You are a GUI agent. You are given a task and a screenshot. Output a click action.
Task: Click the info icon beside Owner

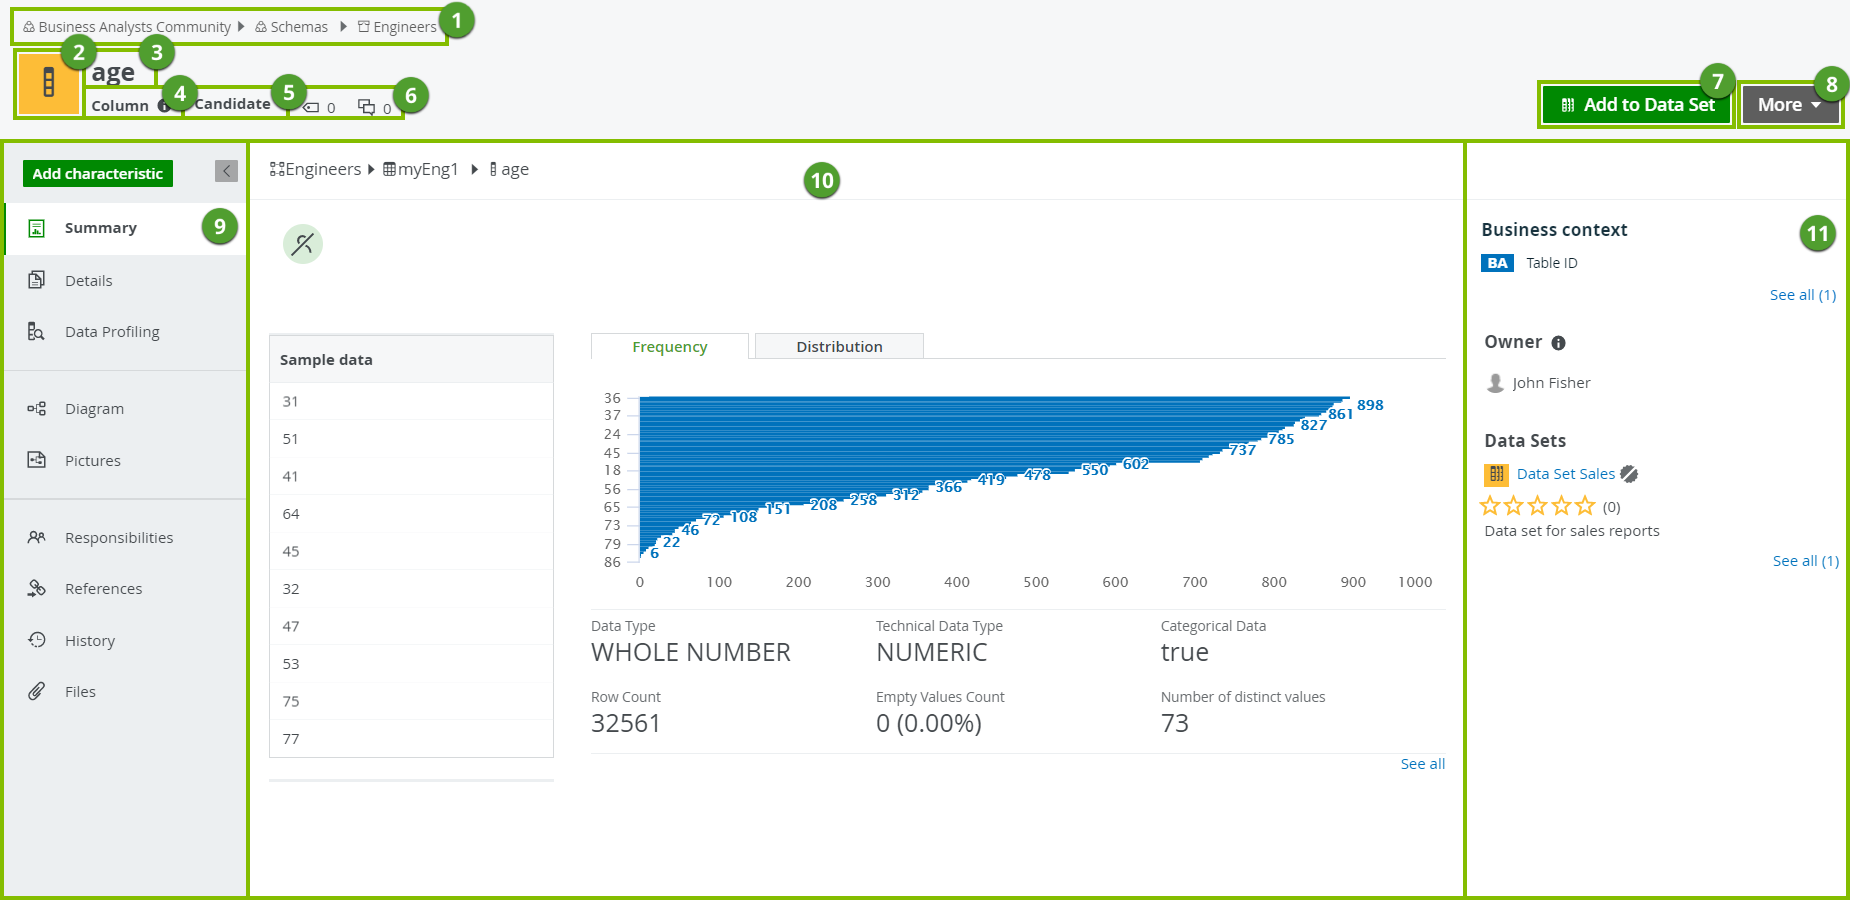(1558, 343)
